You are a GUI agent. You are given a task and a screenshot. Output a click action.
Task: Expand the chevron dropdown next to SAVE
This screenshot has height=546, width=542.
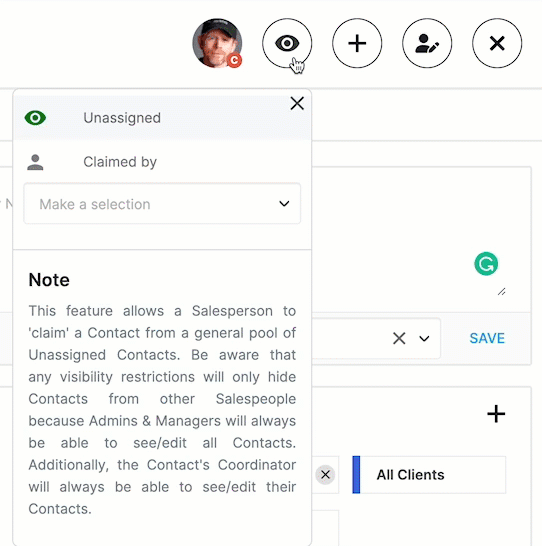point(424,338)
